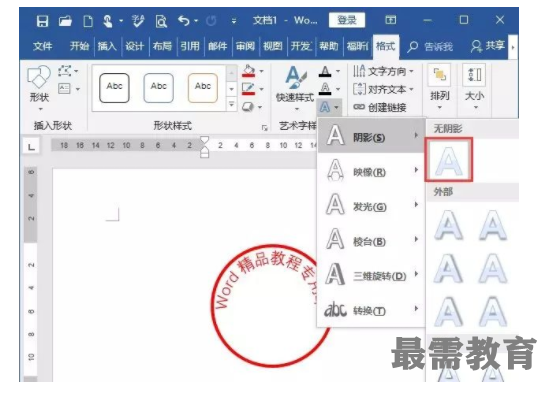Click the shape outline pen icon
The image size is (543, 393).
pyautogui.click(x=249, y=89)
